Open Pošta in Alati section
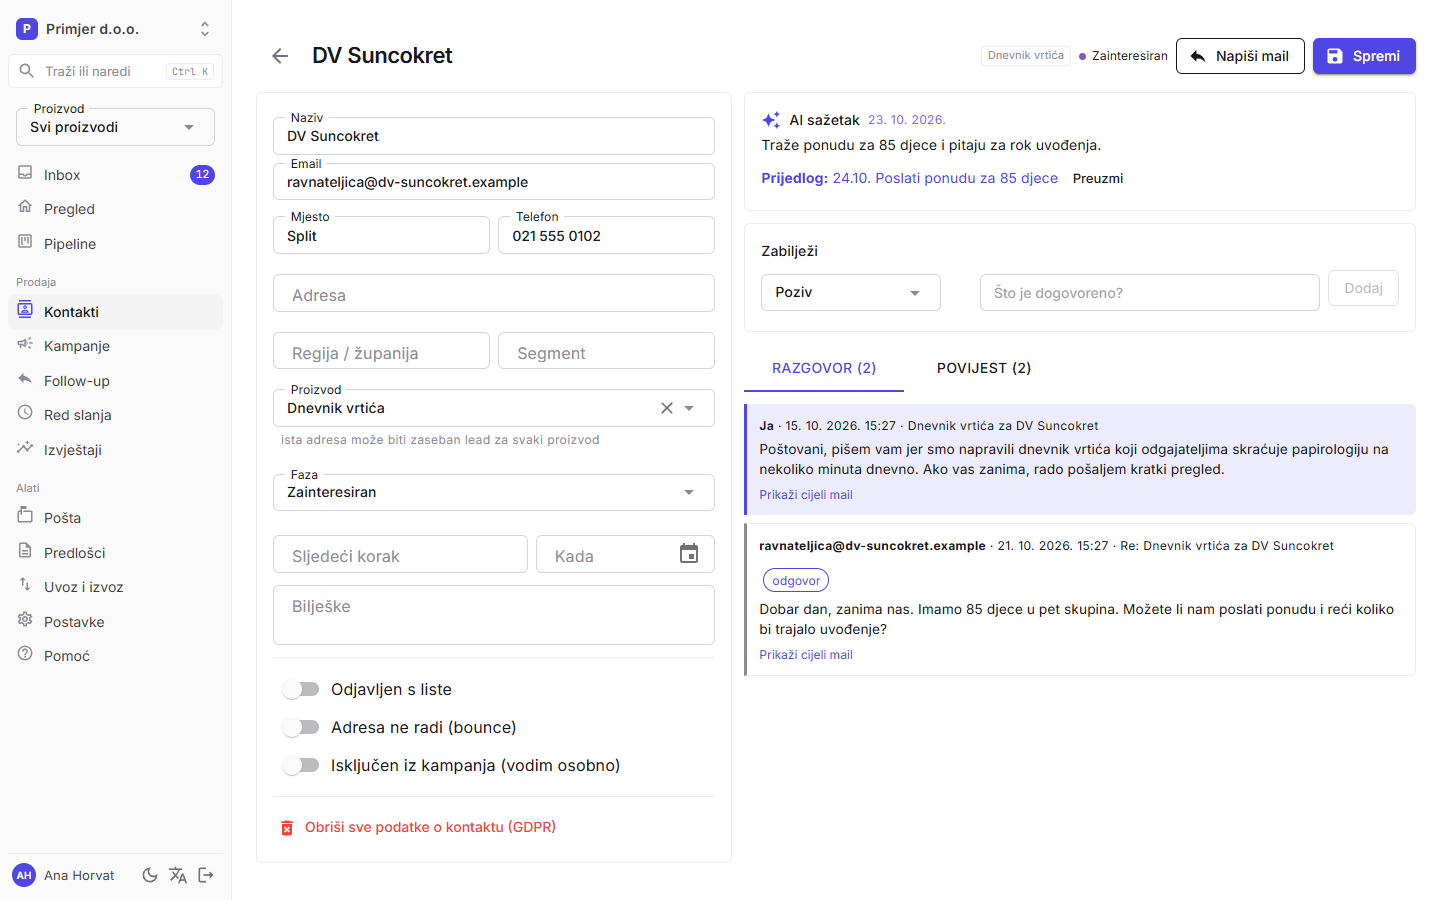Viewport: 1440px width, 900px height. click(116, 518)
